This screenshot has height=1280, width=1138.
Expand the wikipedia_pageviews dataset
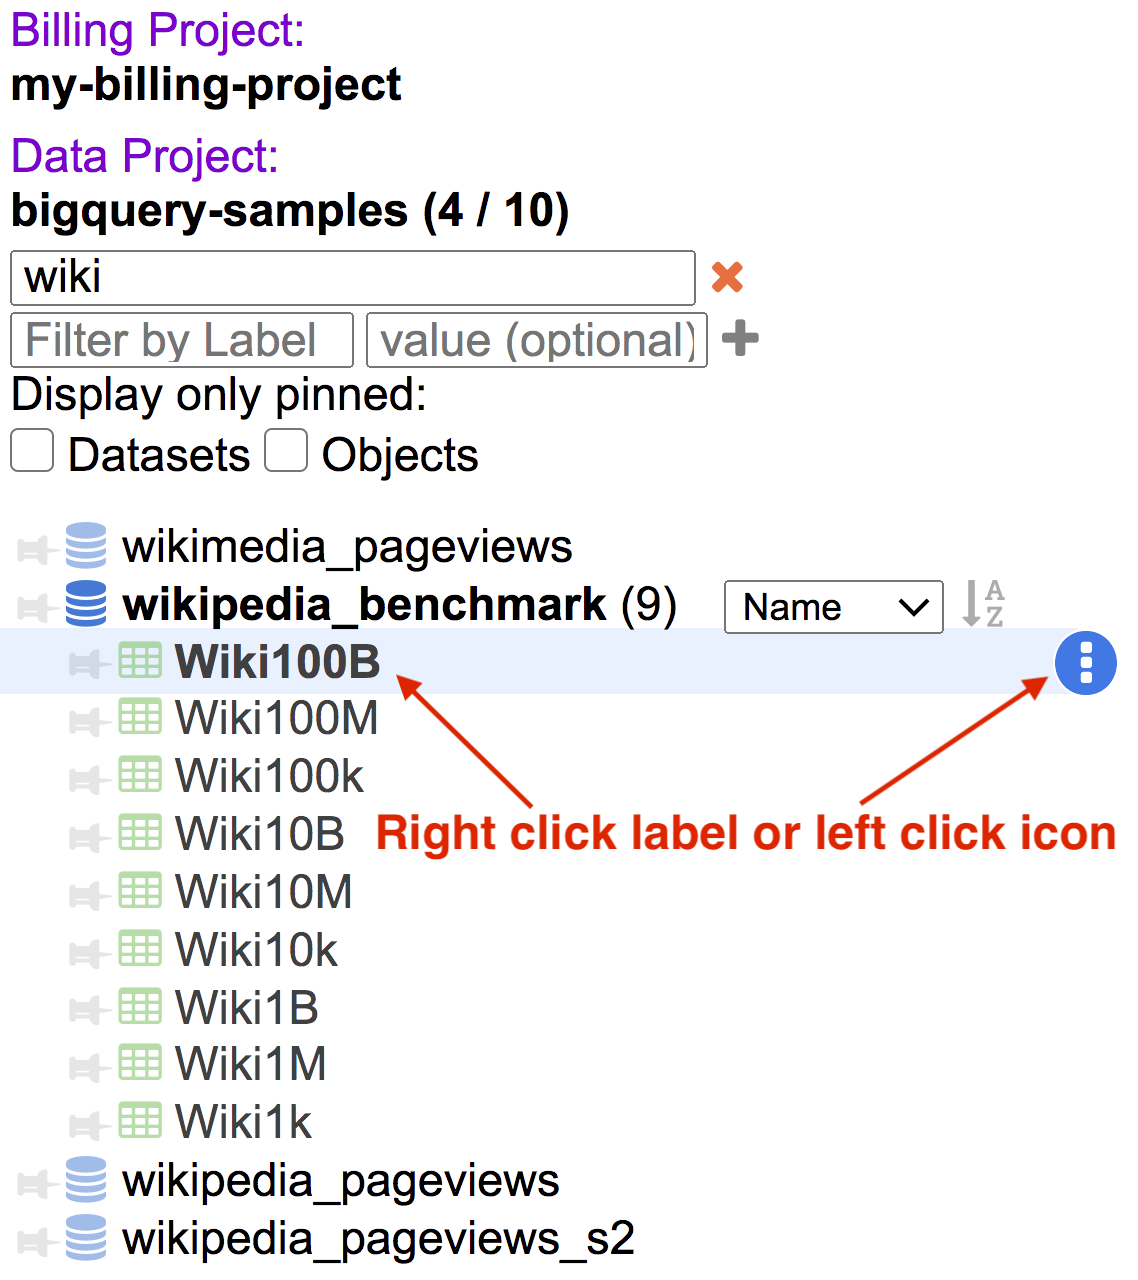340,1182
